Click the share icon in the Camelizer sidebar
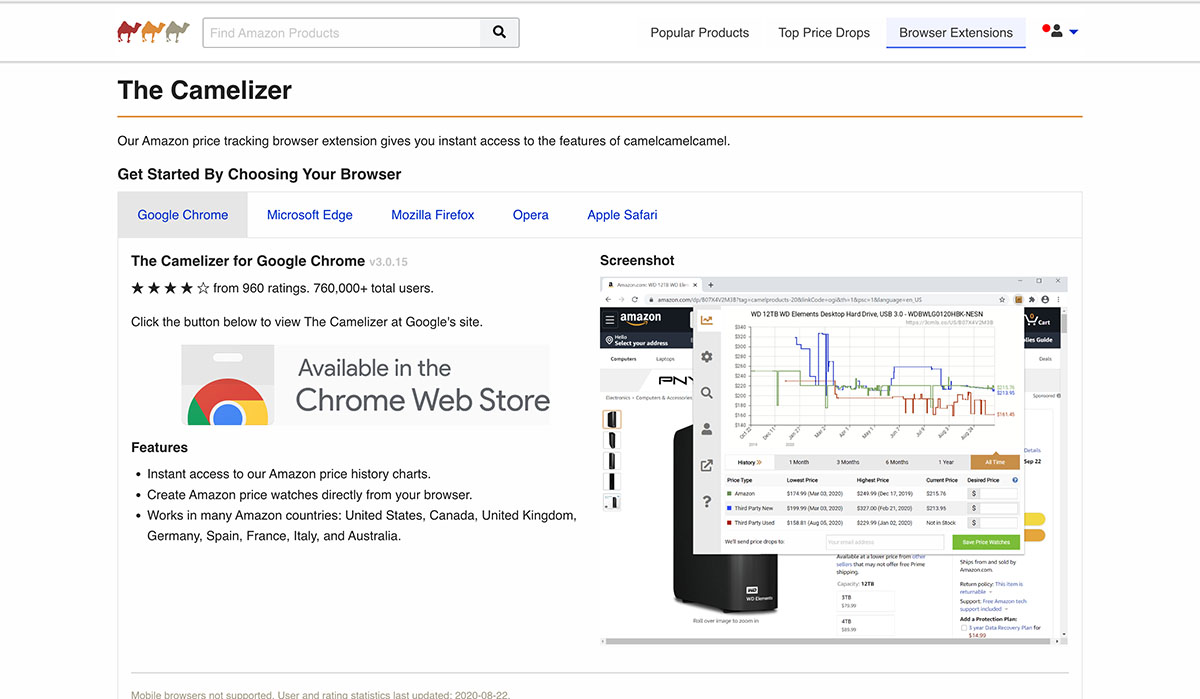 point(706,466)
